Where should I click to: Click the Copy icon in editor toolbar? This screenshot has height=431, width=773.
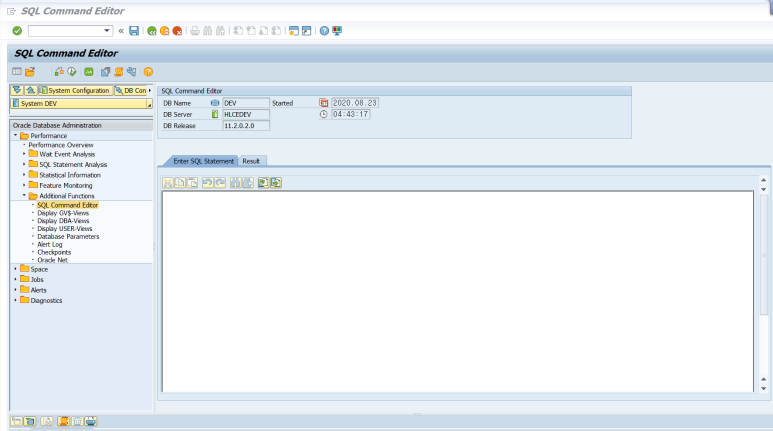[180, 183]
